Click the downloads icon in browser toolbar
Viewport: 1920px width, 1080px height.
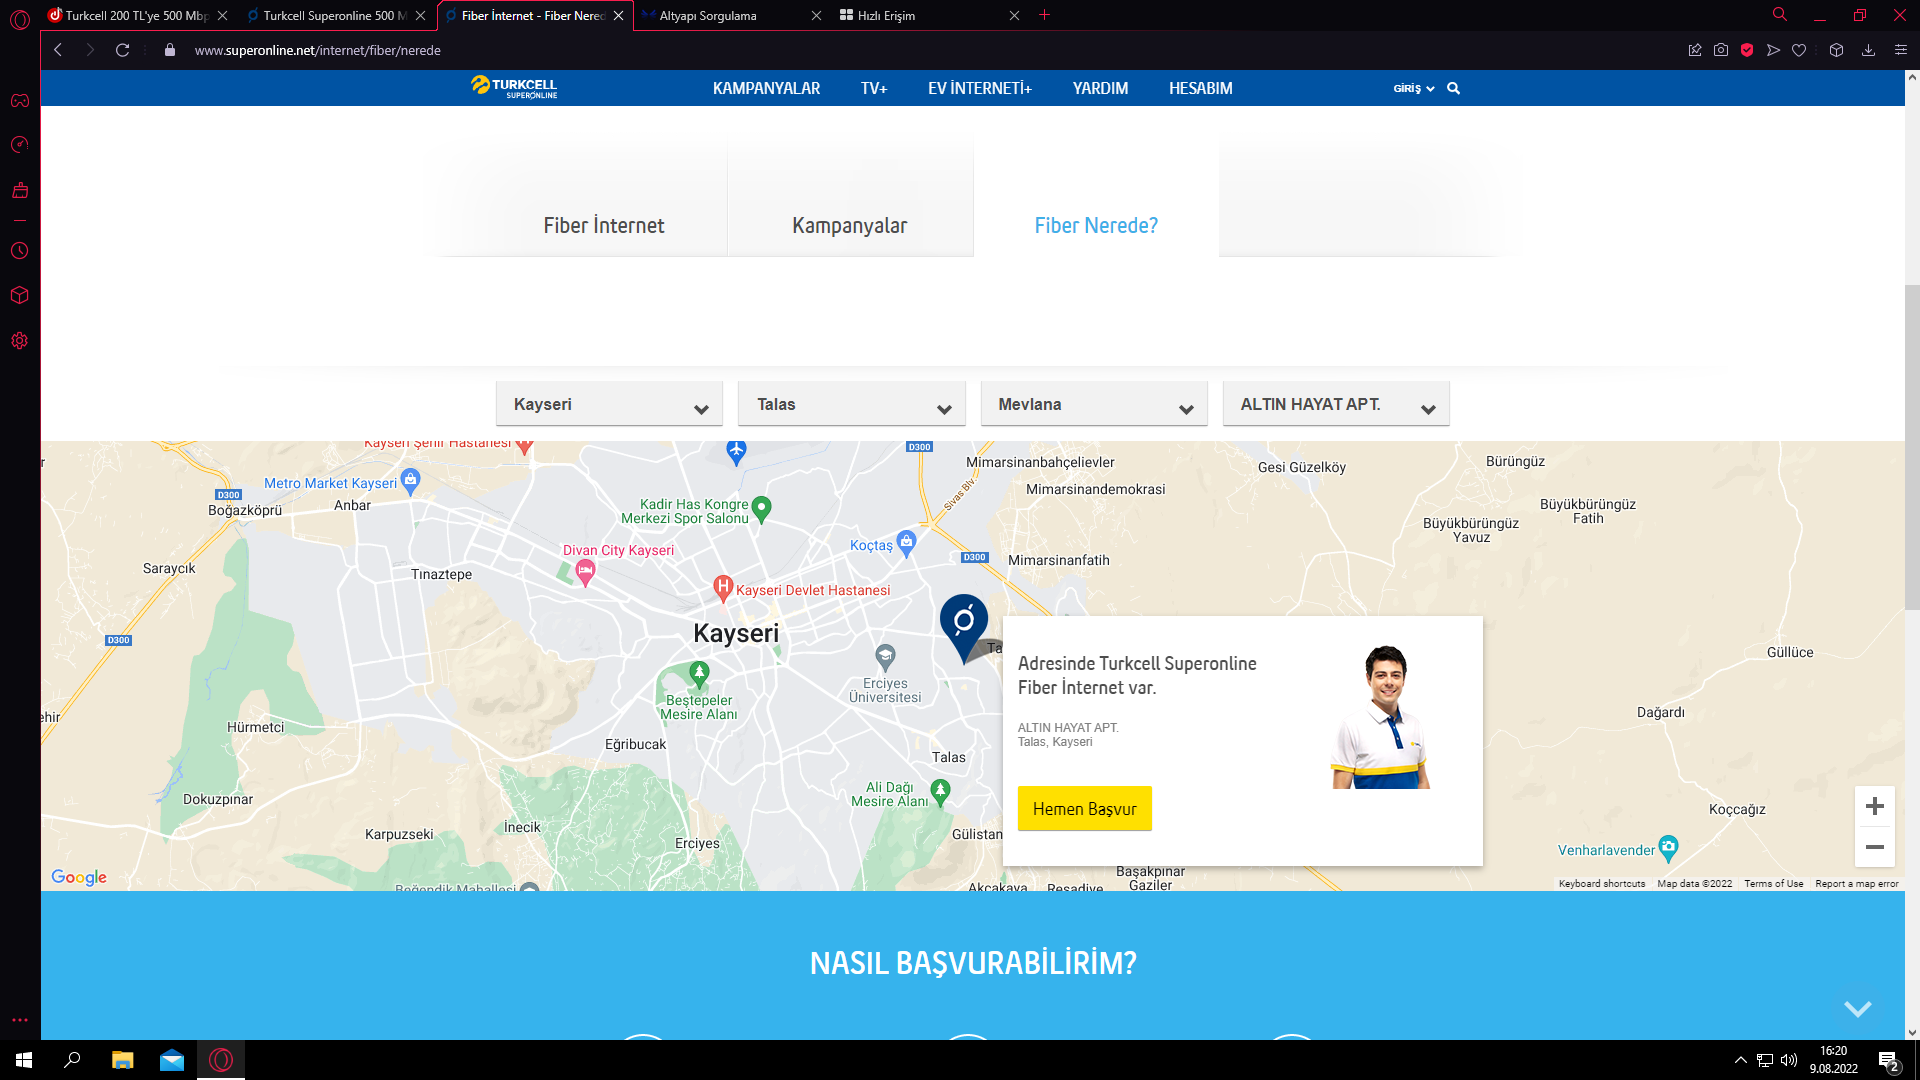[1868, 50]
